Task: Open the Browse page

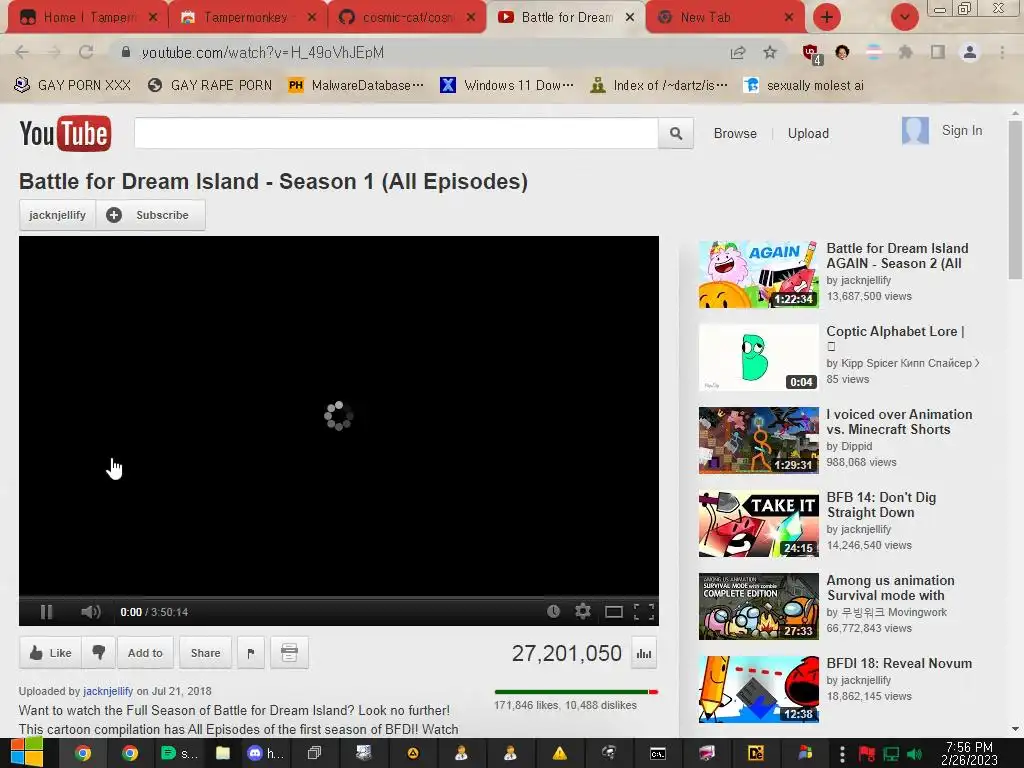Action: [x=735, y=133]
